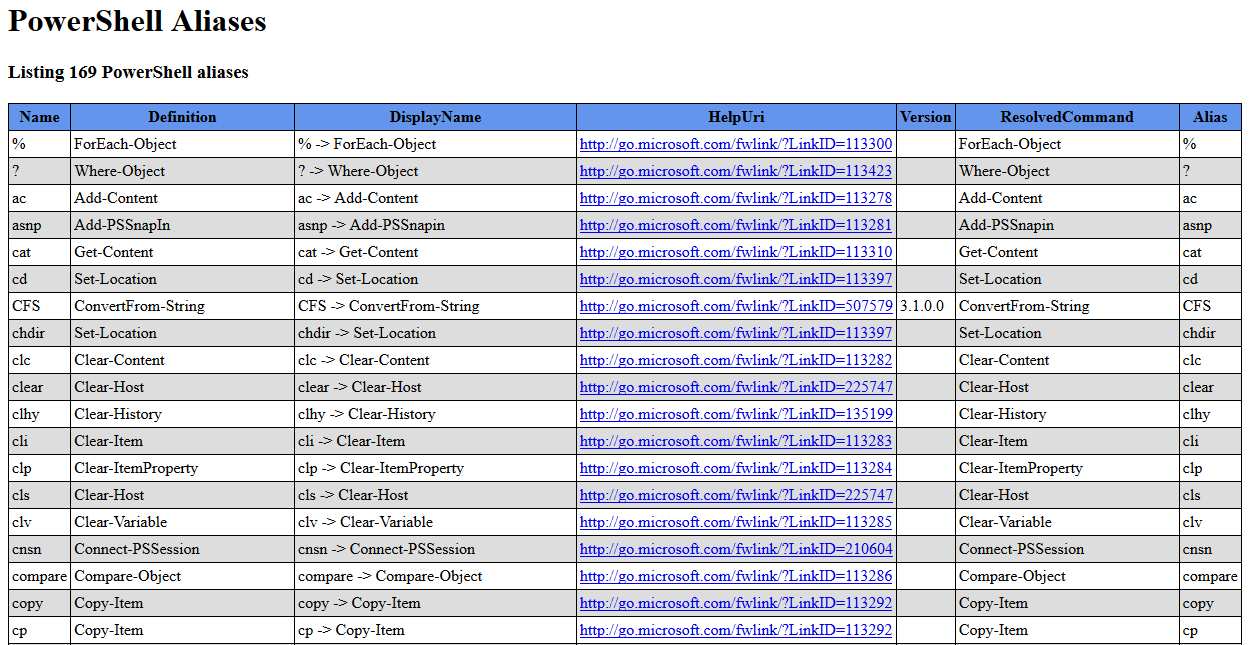Select the 'cd -> Set-Location' cell
This screenshot has height=645, width=1251.
click(x=435, y=279)
